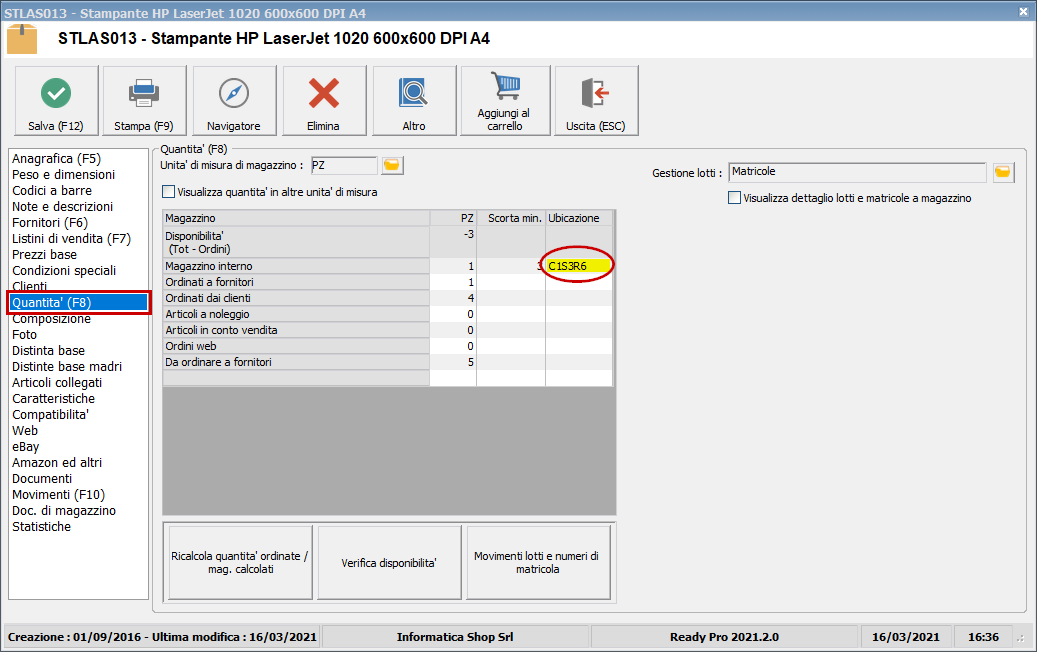Select the C1S3R6 ubicazione cell
This screenshot has width=1037, height=652.
[x=579, y=266]
